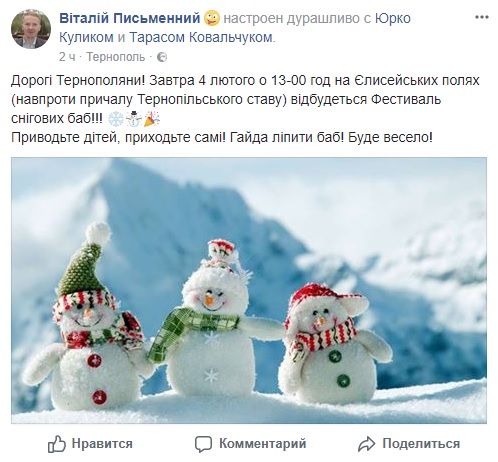Expand the three-dot post options menu
Screen dimensions: 498x462
[482, 17]
